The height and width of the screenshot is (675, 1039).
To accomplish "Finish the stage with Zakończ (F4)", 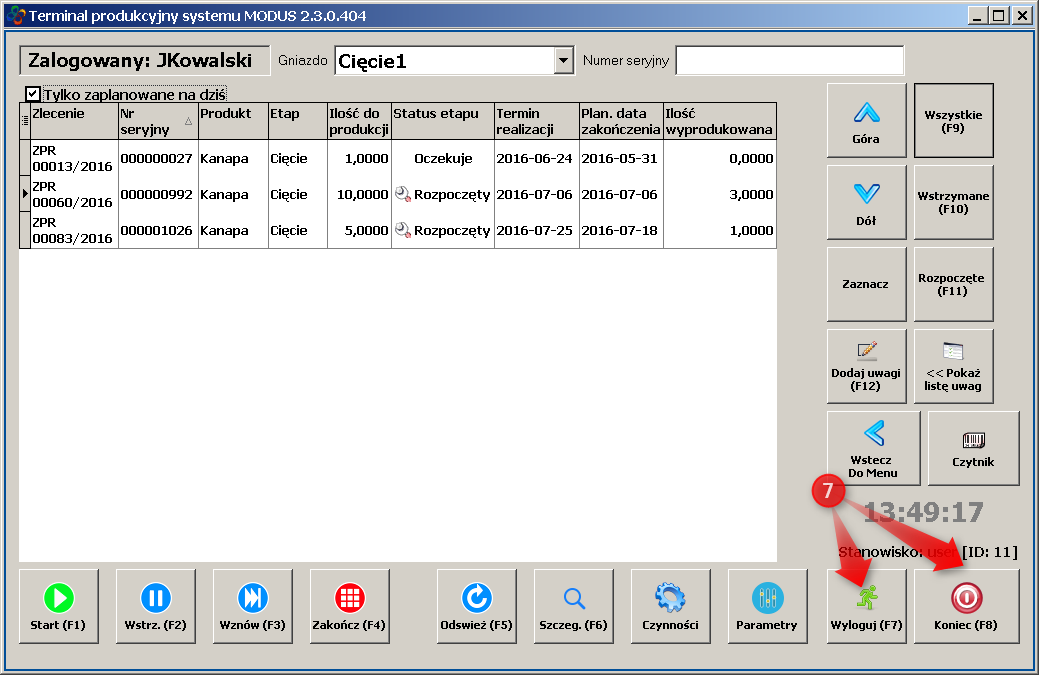I will click(349, 606).
